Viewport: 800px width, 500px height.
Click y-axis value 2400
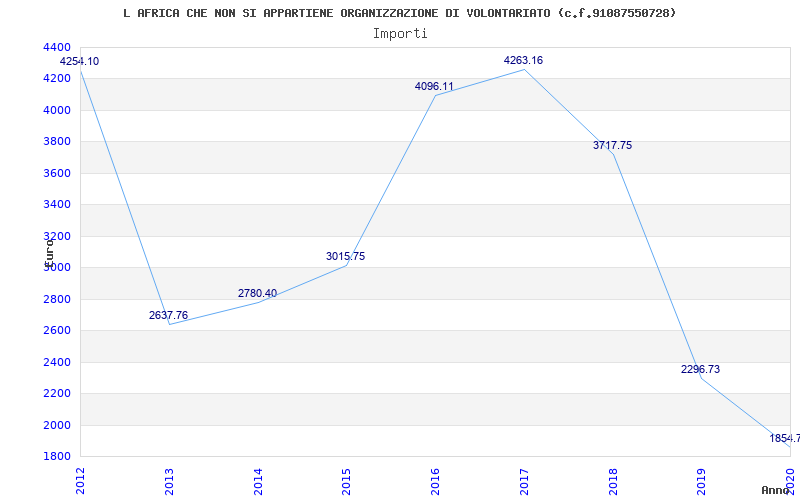(58, 362)
